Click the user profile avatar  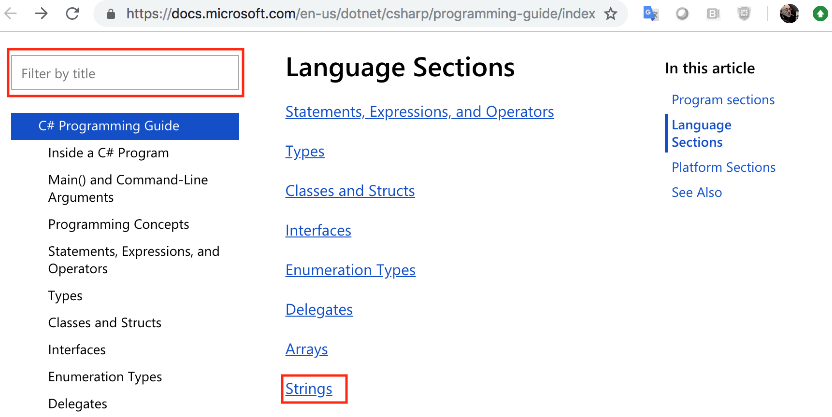(789, 14)
